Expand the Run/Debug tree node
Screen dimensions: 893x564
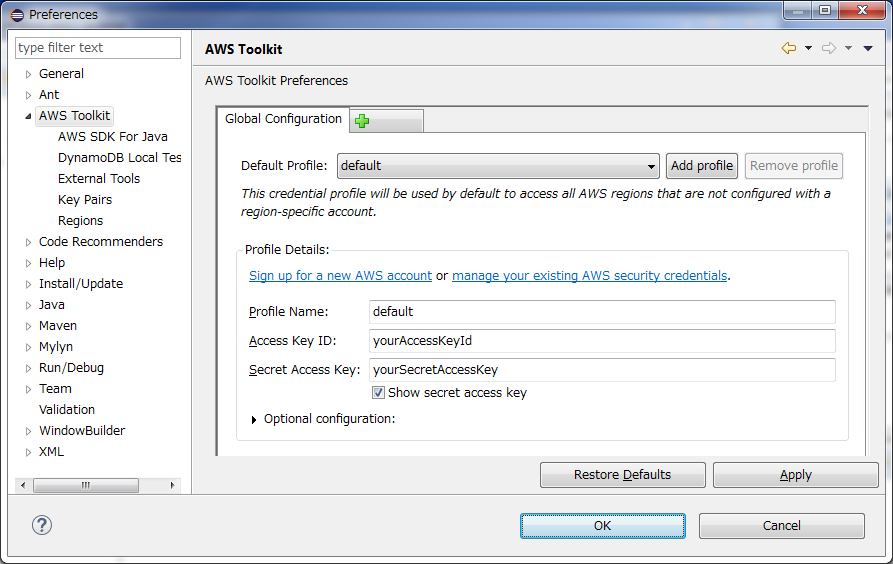28,369
